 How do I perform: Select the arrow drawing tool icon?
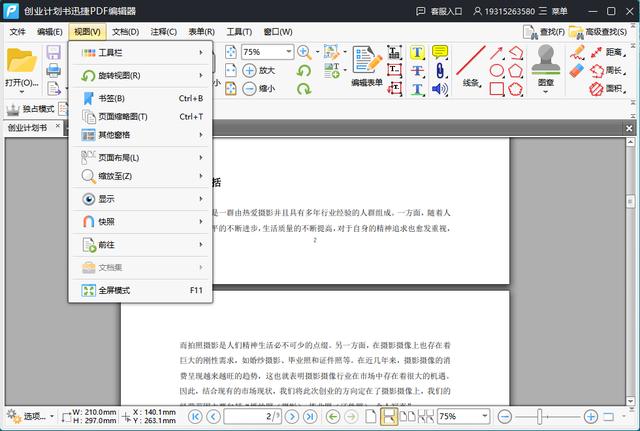pyautogui.click(x=496, y=53)
